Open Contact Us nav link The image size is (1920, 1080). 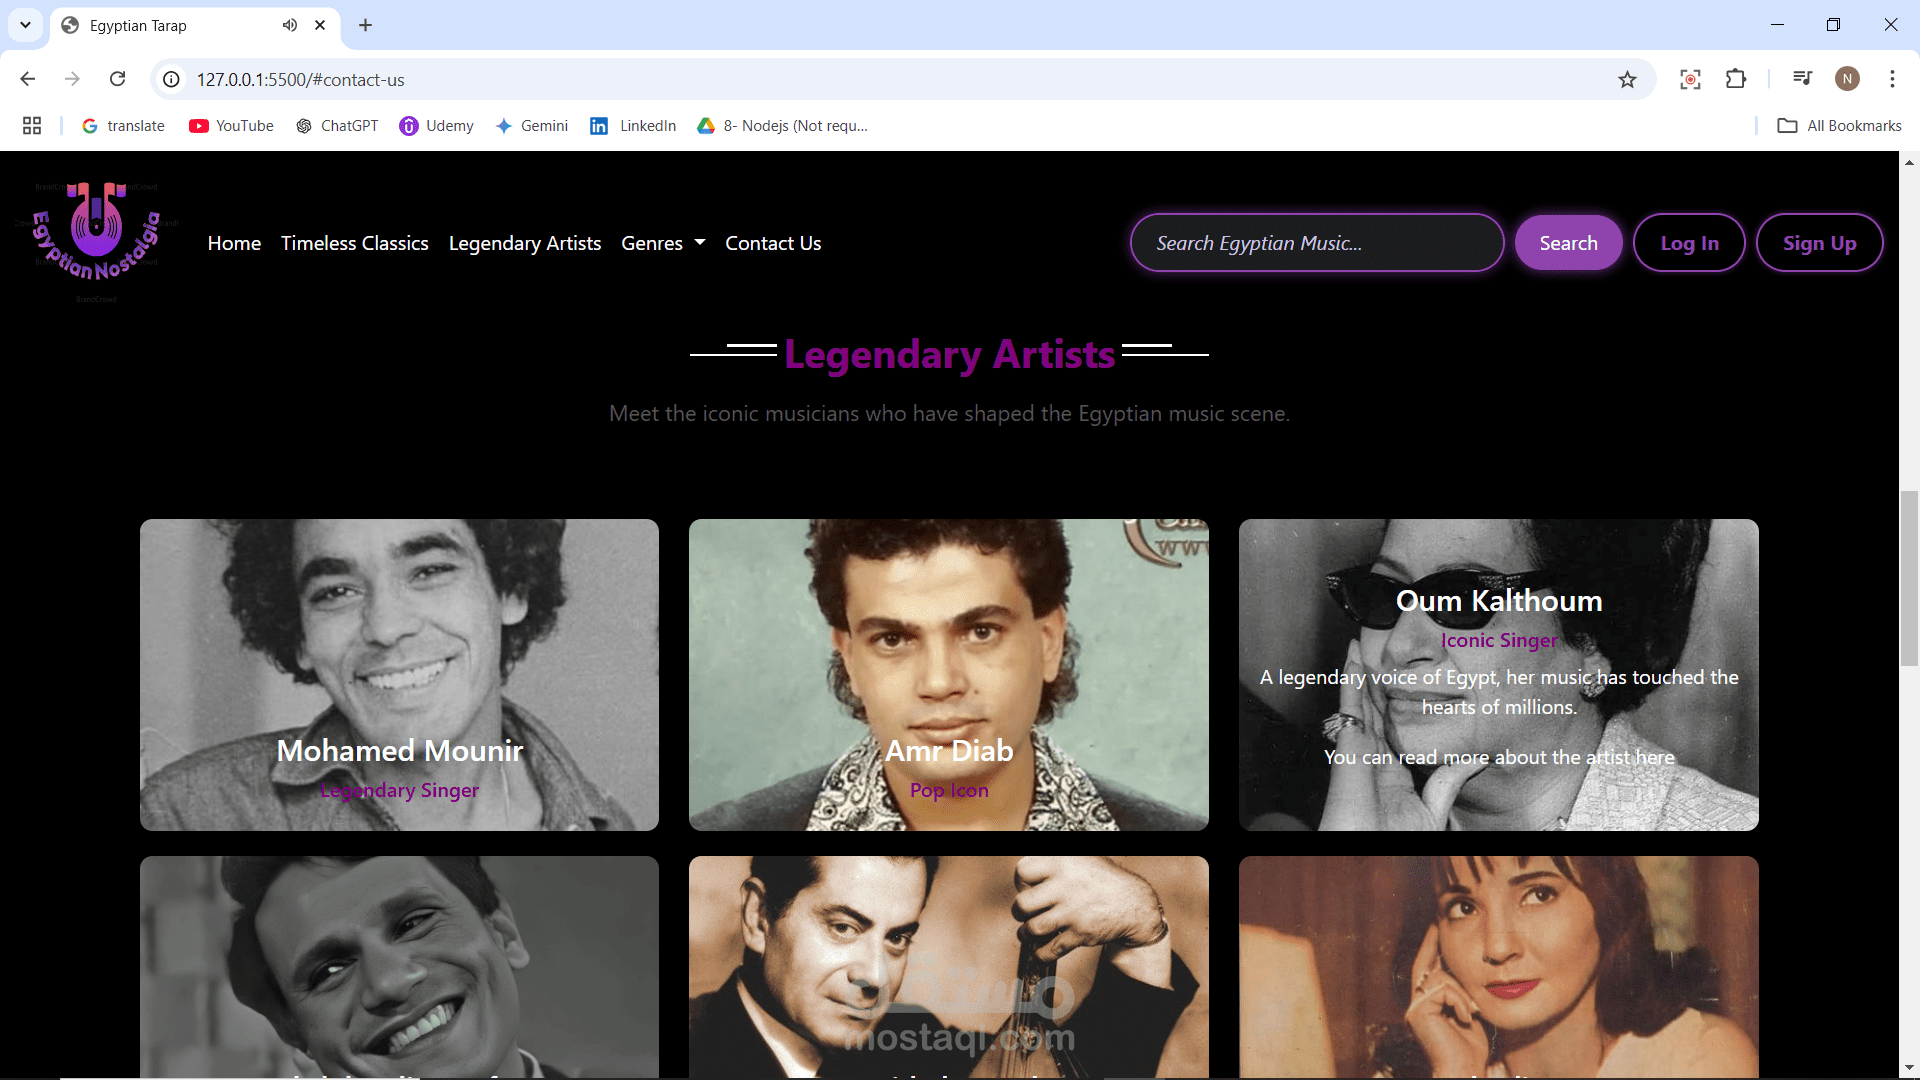coord(773,243)
